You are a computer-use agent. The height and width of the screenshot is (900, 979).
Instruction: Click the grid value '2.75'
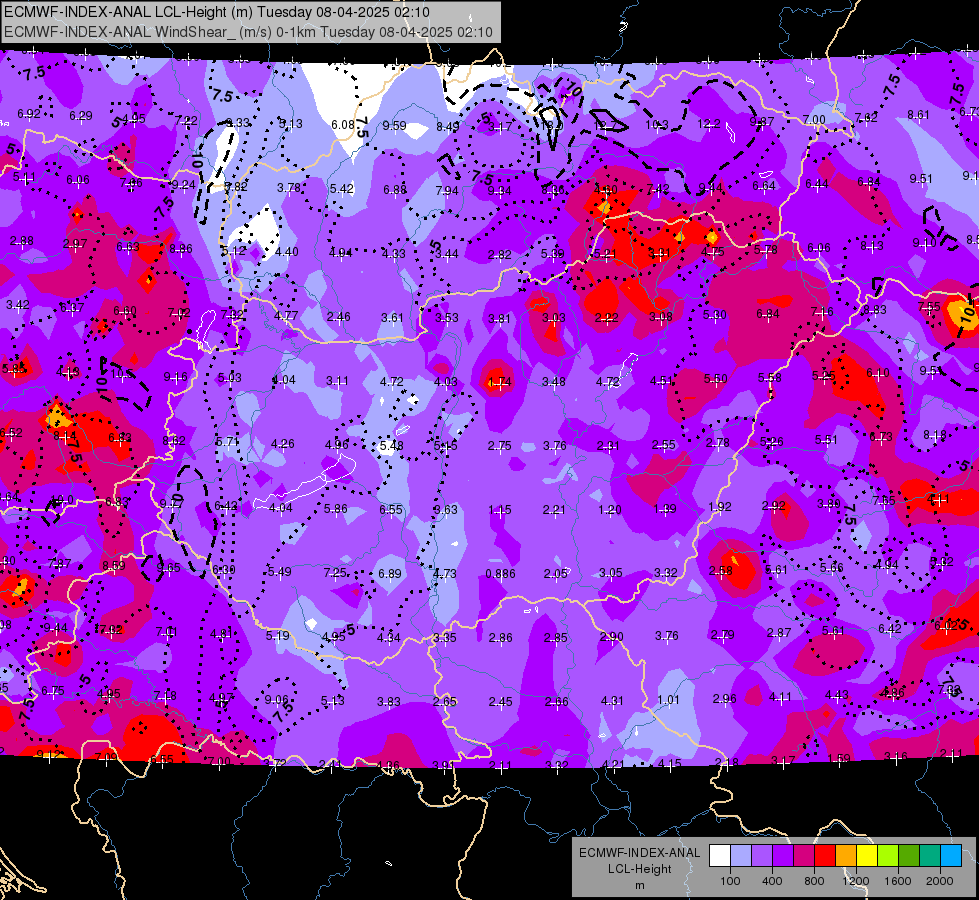point(499,446)
